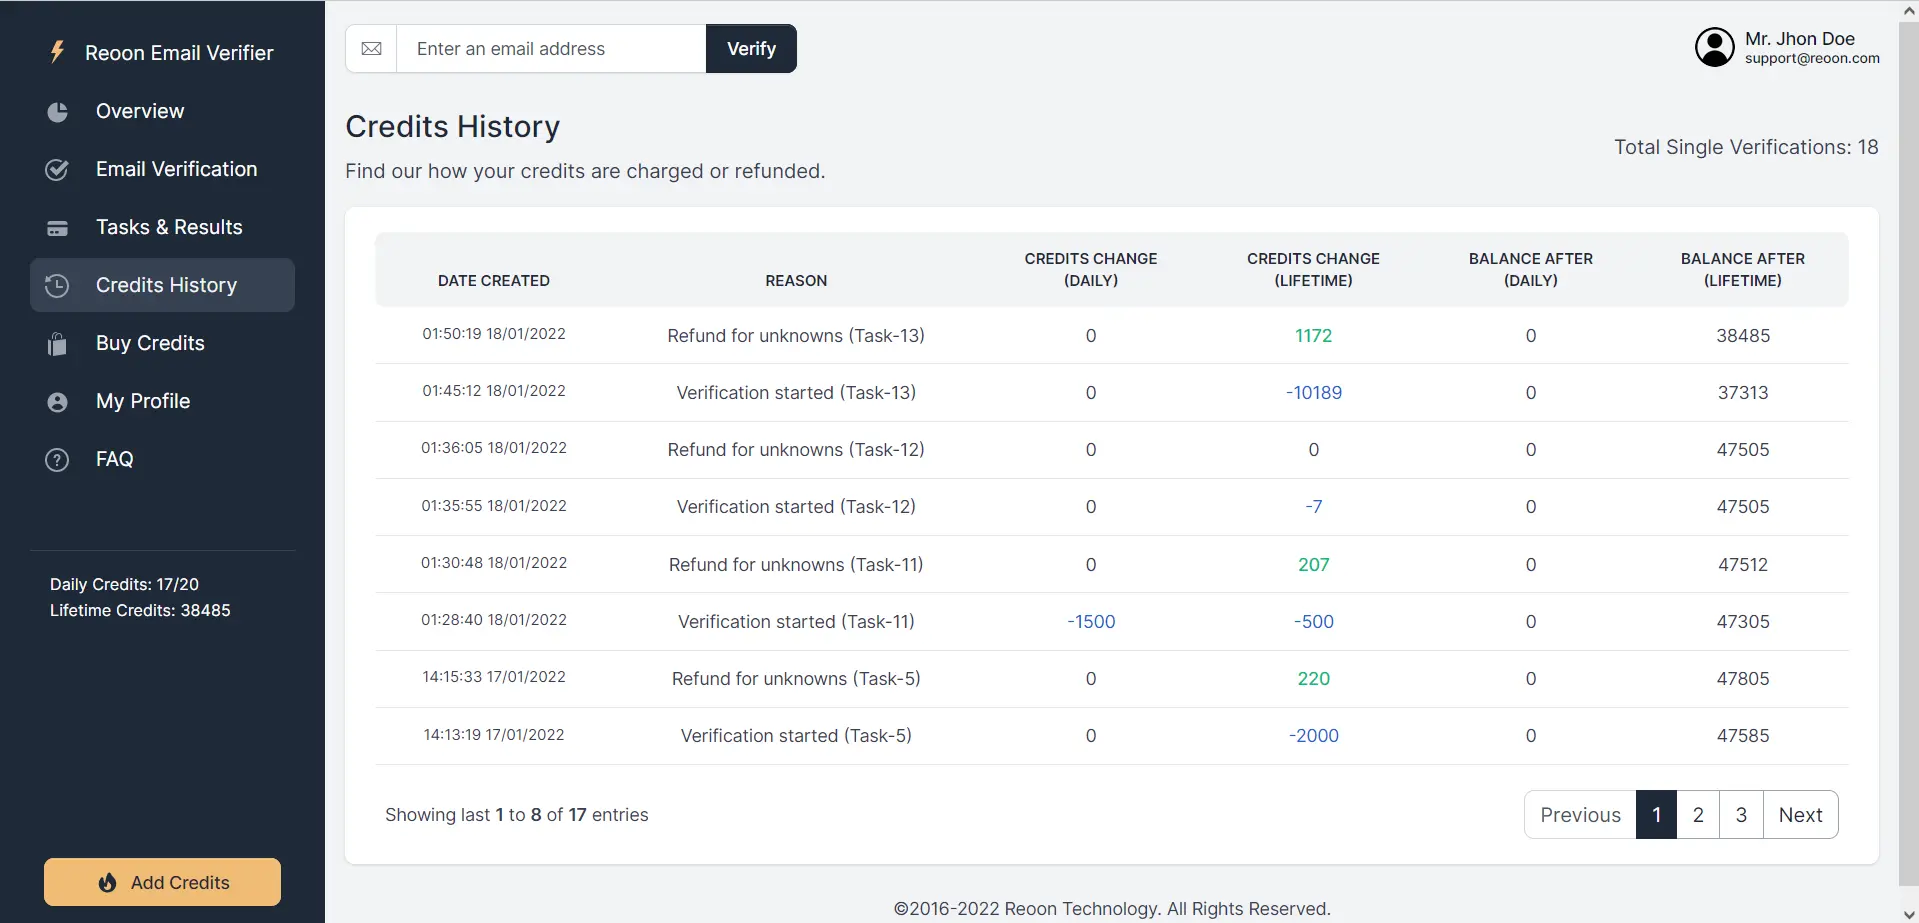Click the DATE CREATED column header
1919x923 pixels.
click(x=494, y=281)
